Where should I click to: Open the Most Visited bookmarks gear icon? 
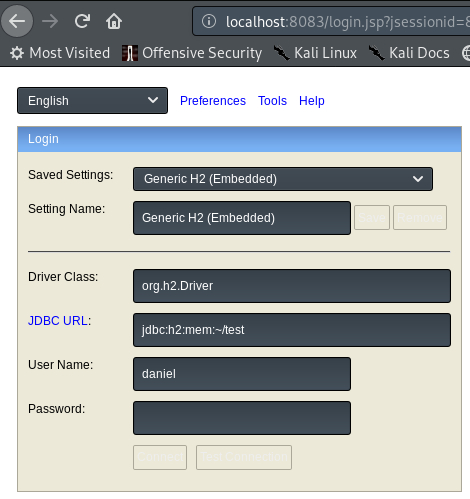tap(17, 53)
